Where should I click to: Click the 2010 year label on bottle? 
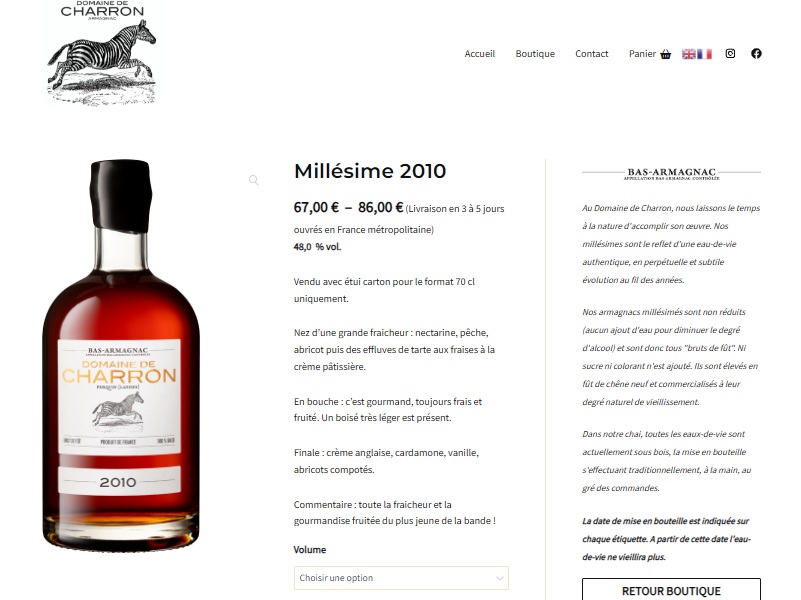coord(119,482)
